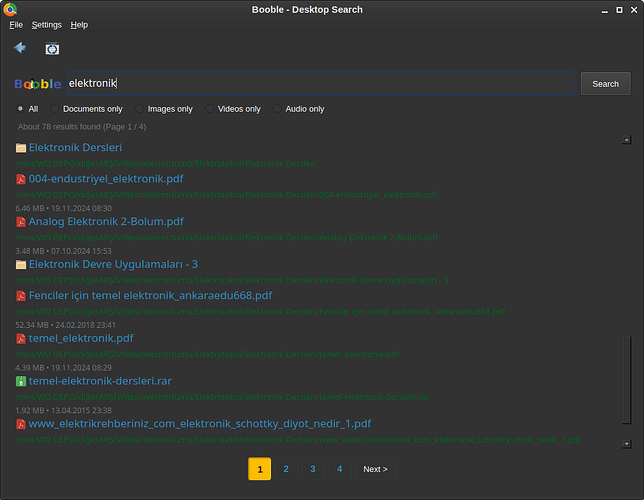Go to results page 3
Image resolution: width=644 pixels, height=500 pixels.
pos(313,469)
